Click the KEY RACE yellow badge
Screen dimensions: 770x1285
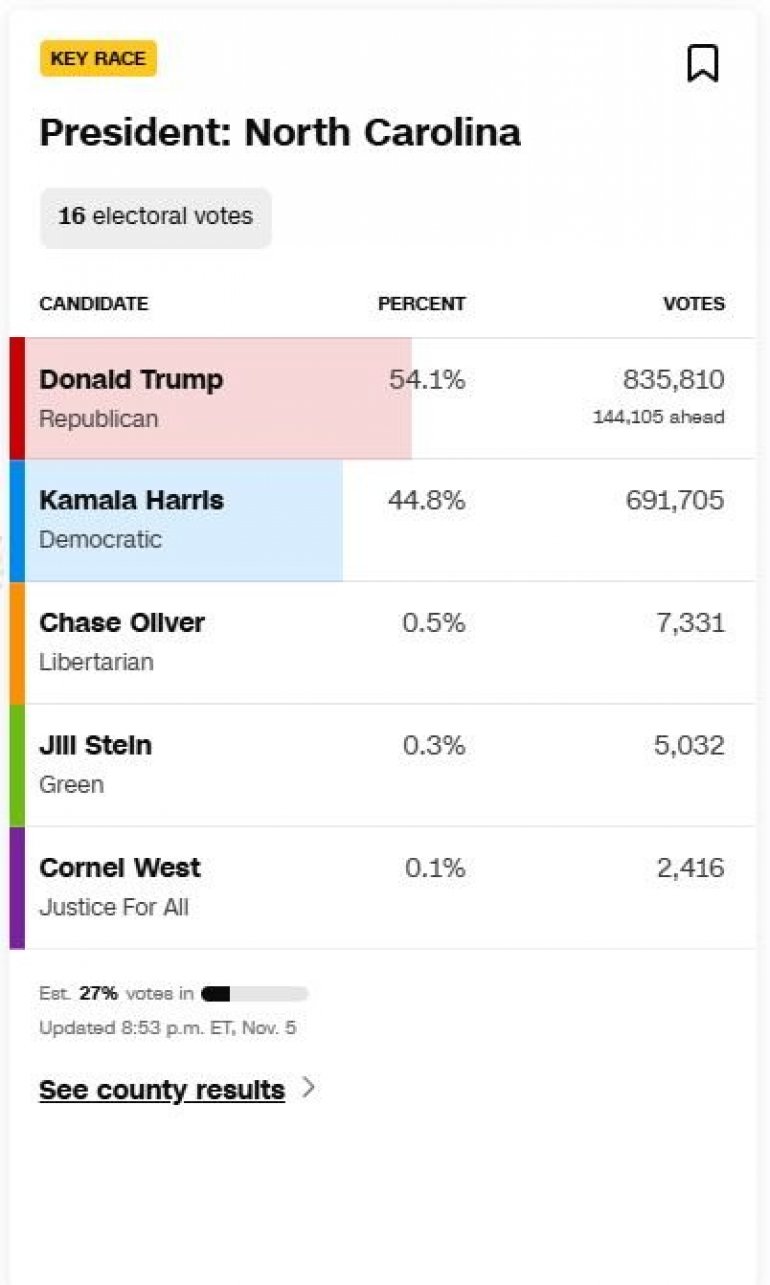tap(98, 59)
